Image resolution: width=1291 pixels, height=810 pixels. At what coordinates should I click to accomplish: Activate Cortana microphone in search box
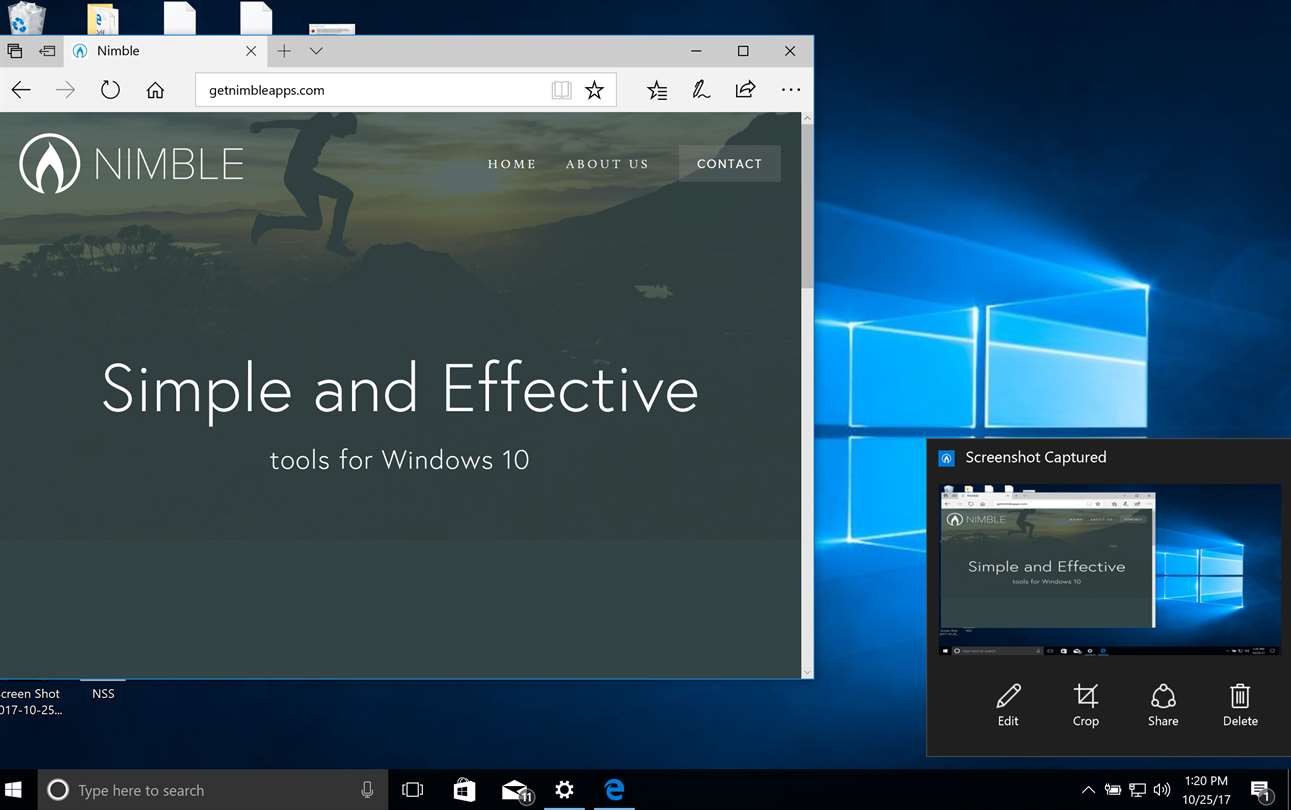(x=367, y=790)
